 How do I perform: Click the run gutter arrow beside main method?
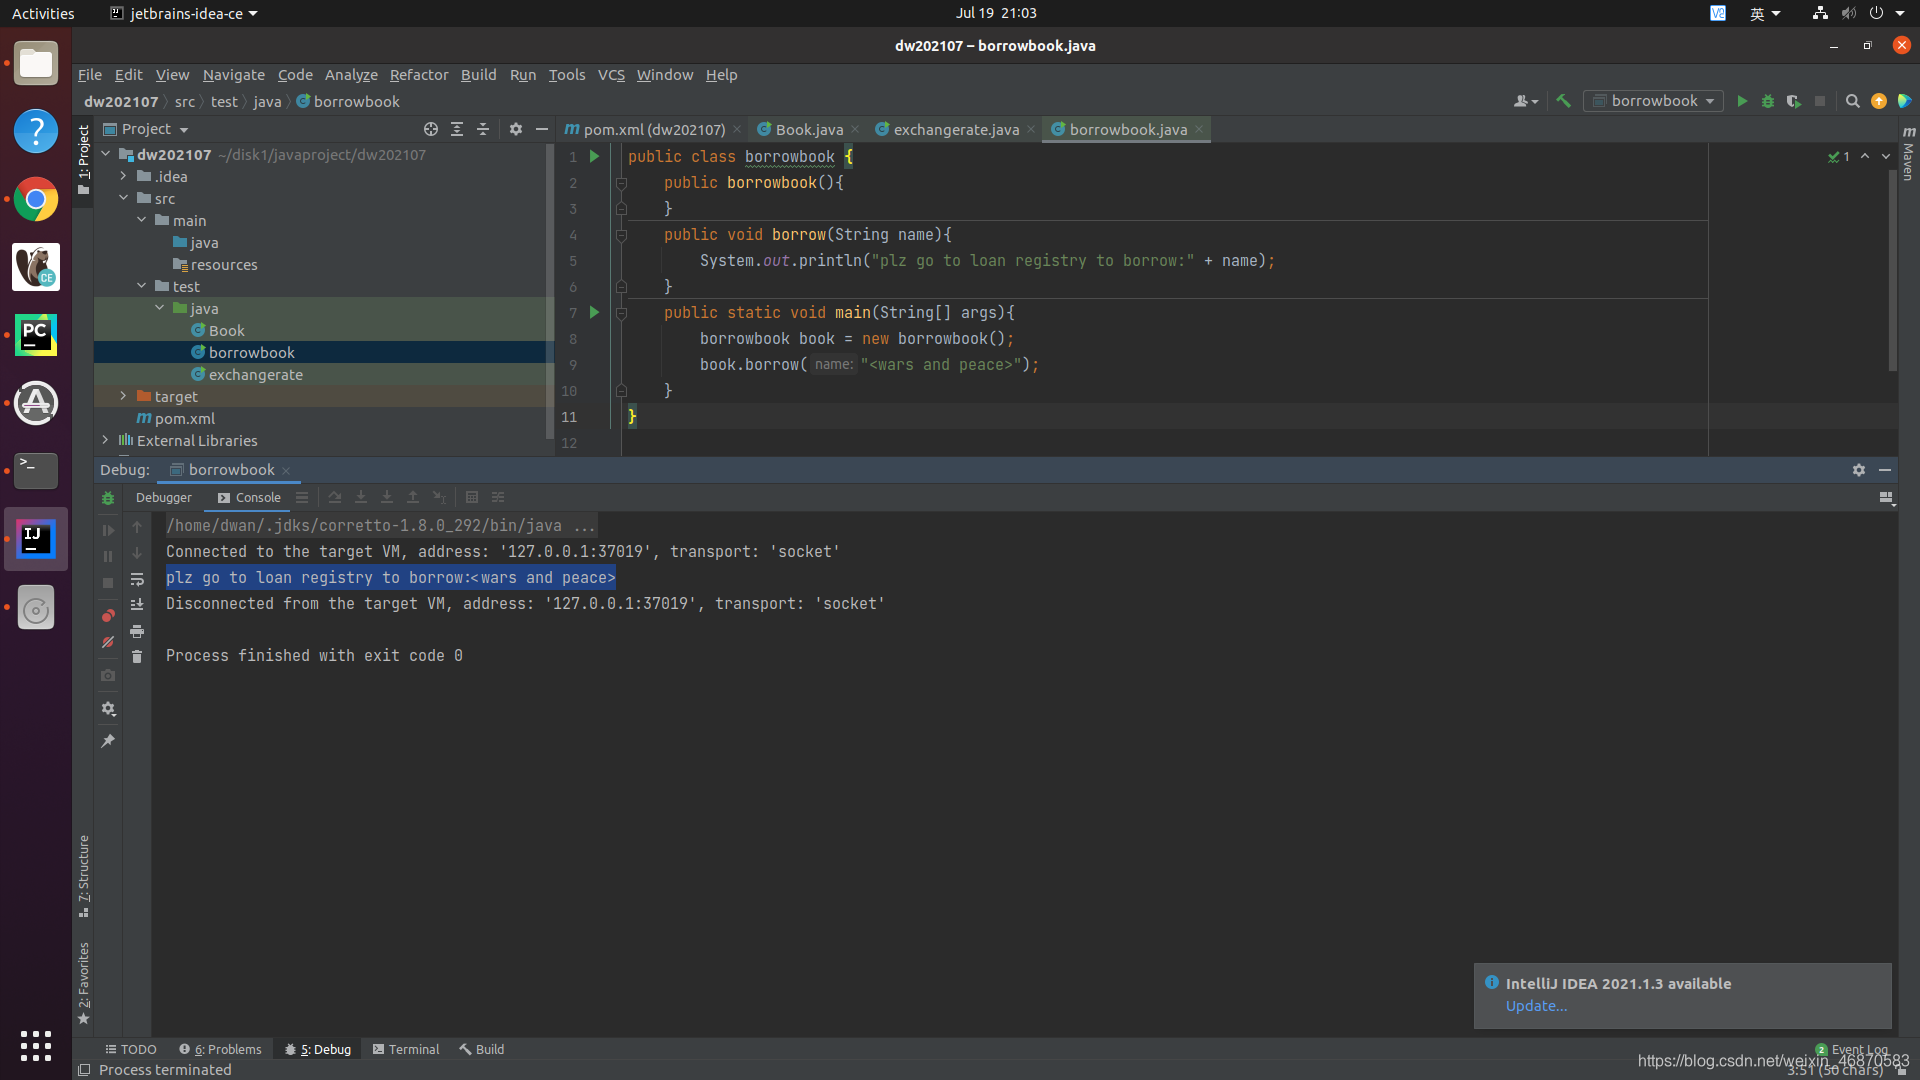click(595, 313)
